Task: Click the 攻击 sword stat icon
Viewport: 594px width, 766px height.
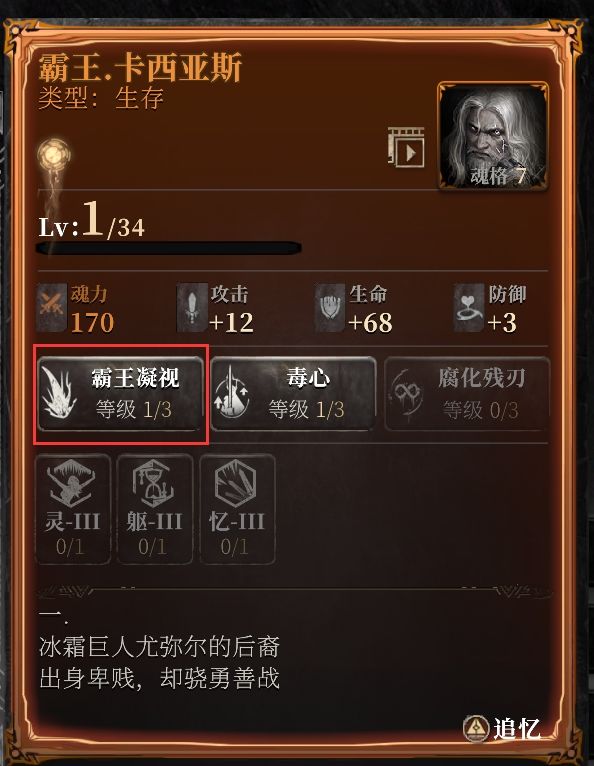Action: 191,308
